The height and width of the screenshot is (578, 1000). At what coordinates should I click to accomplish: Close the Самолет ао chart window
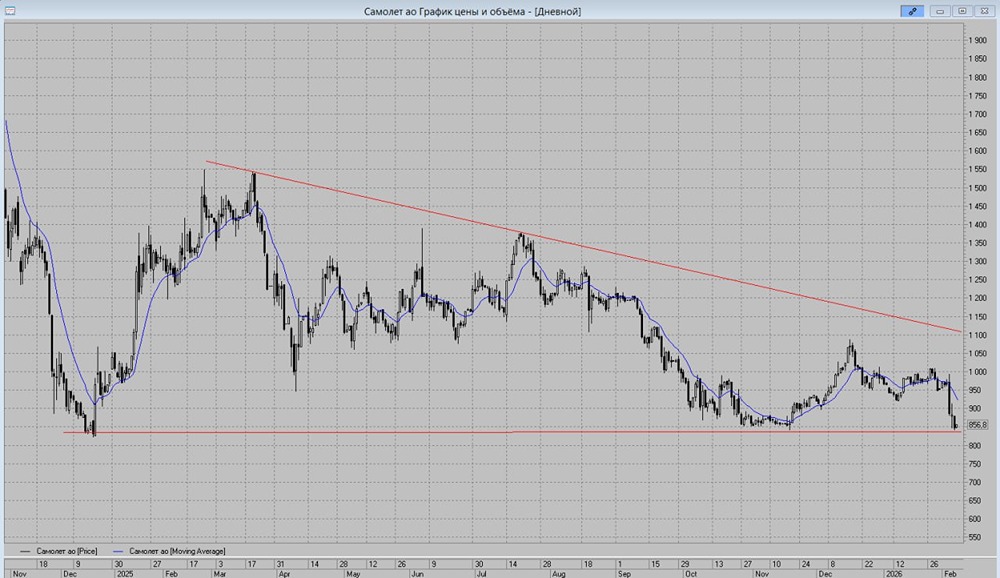coord(984,11)
